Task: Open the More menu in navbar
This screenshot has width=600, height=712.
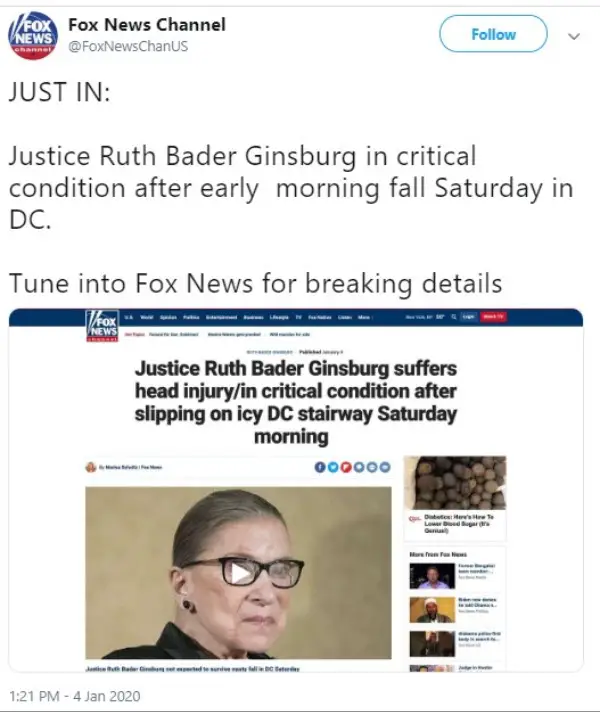Action: point(364,317)
